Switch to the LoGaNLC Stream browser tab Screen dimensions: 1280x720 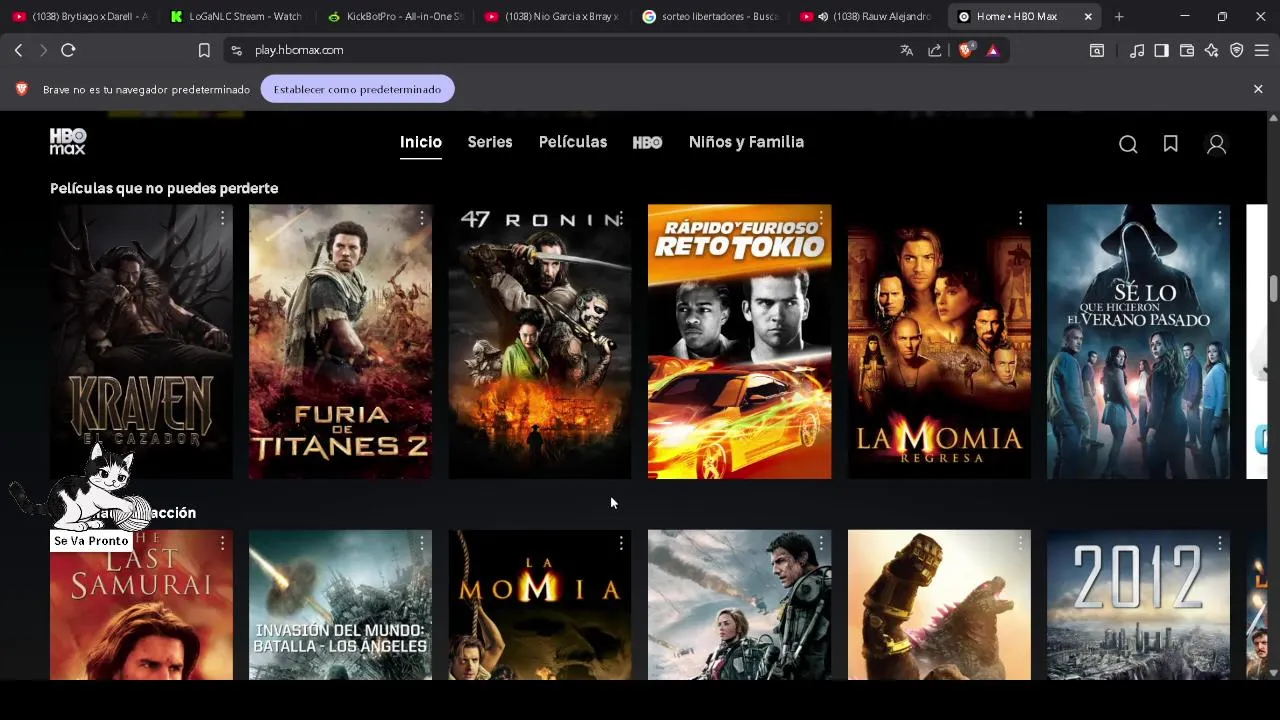[236, 16]
